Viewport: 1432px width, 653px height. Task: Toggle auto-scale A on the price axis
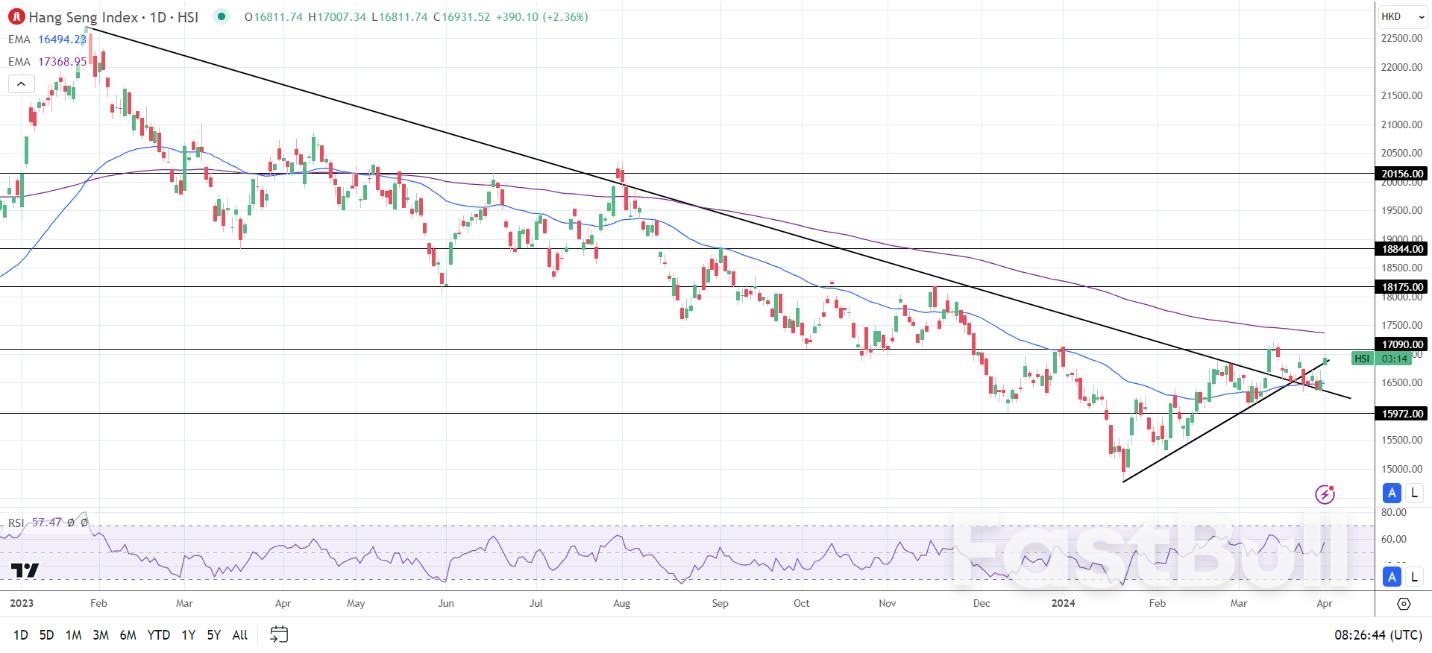pos(1391,492)
